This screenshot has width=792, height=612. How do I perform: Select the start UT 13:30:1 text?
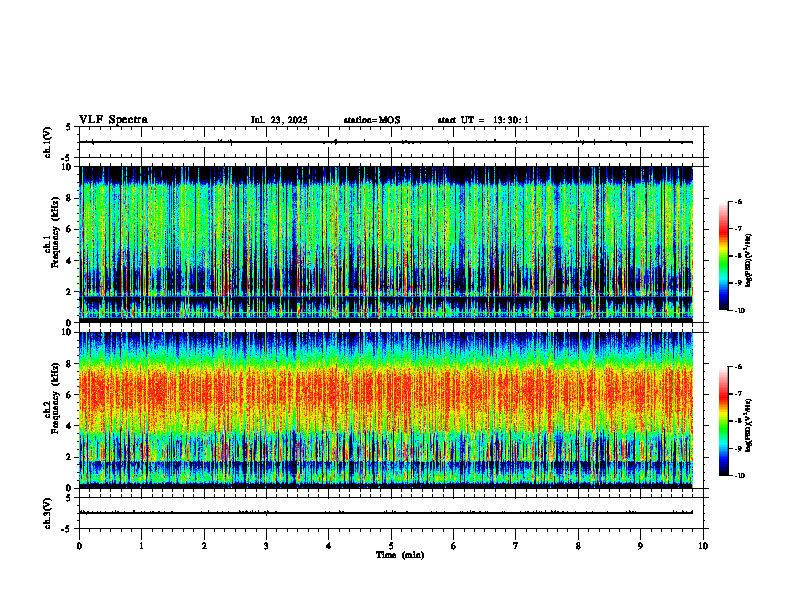tap(483, 120)
